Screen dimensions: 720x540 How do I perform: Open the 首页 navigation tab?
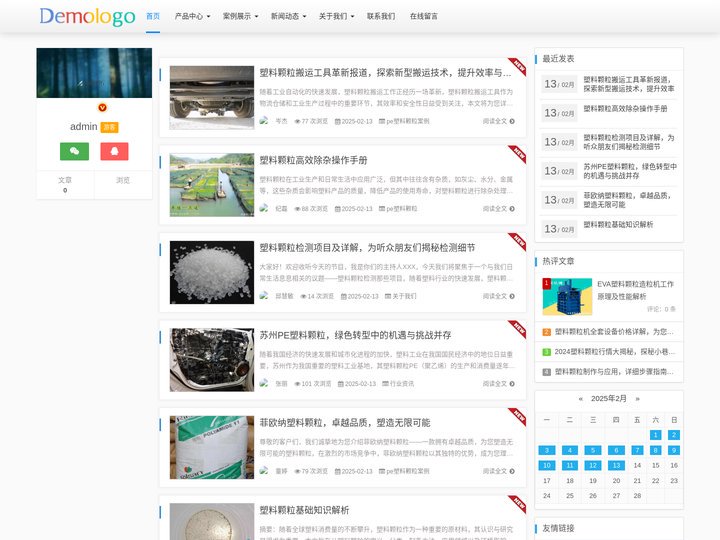coord(153,16)
